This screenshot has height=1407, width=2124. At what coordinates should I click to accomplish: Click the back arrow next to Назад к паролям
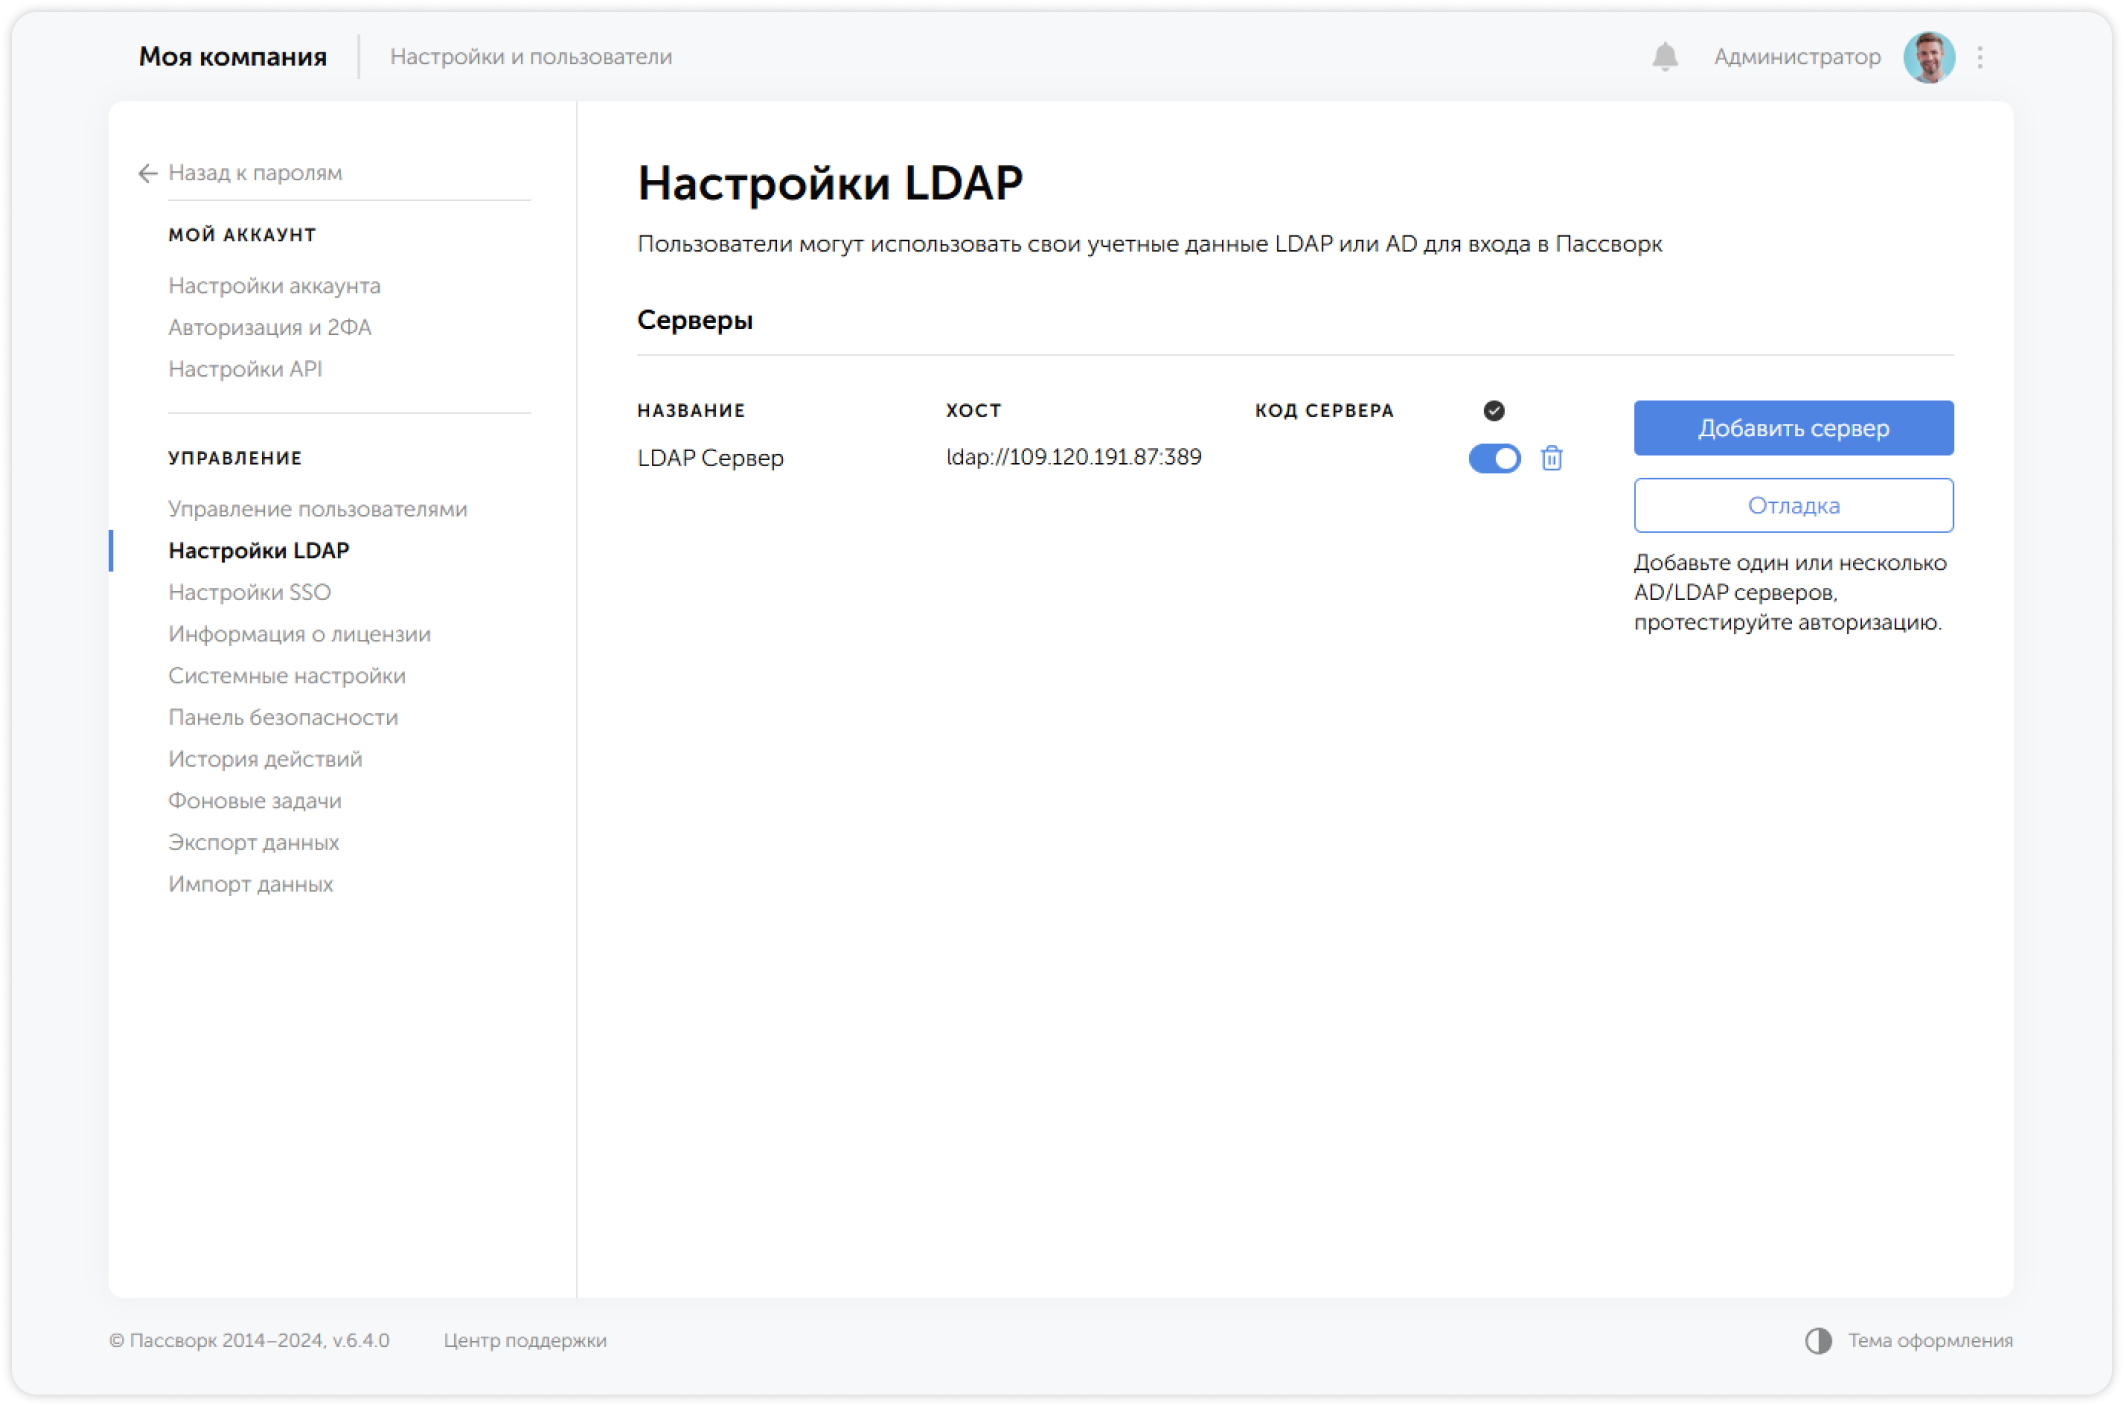tap(146, 173)
